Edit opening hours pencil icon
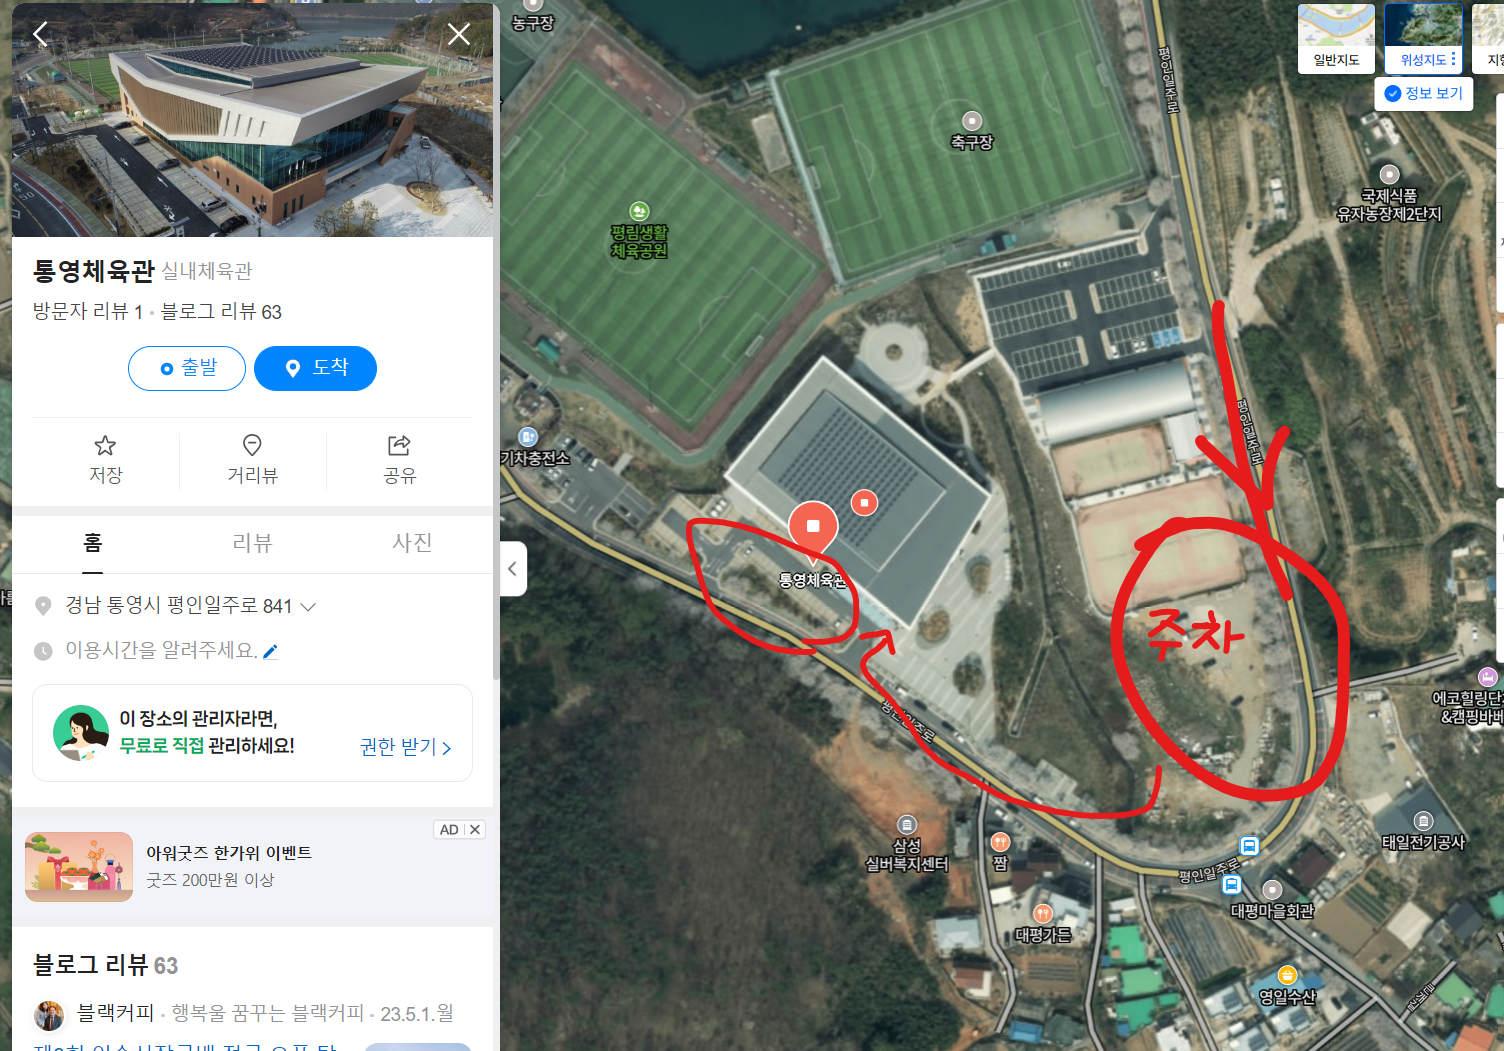 pos(270,652)
